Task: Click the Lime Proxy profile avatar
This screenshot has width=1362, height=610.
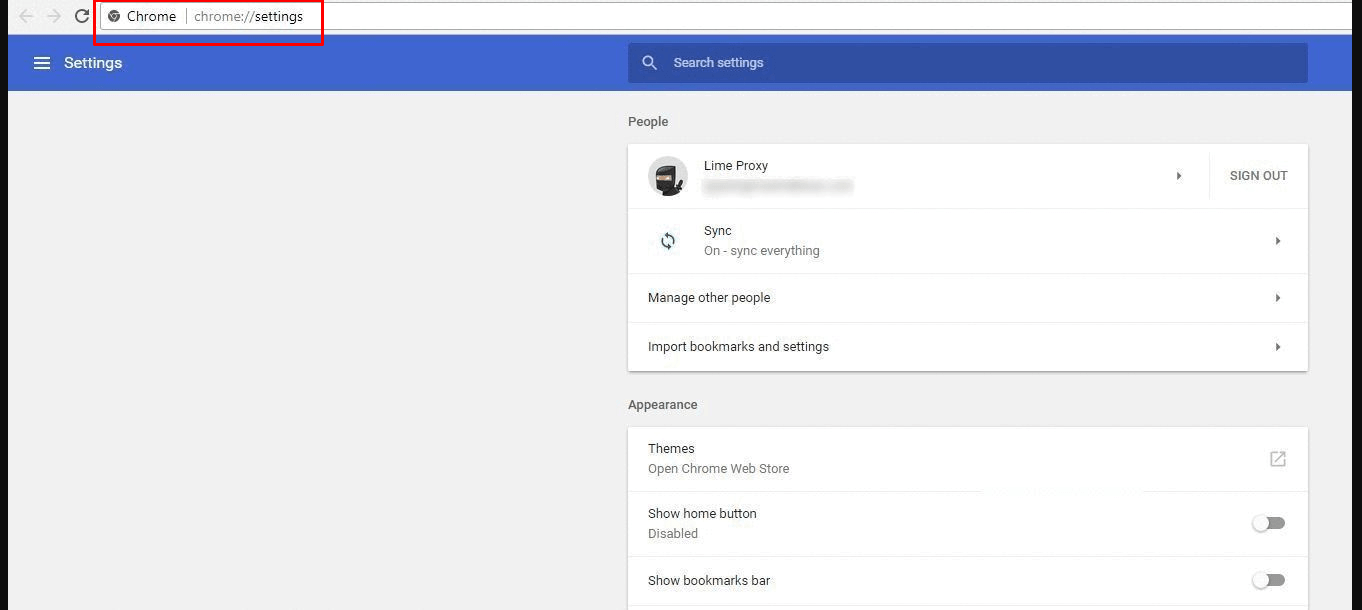Action: point(667,176)
